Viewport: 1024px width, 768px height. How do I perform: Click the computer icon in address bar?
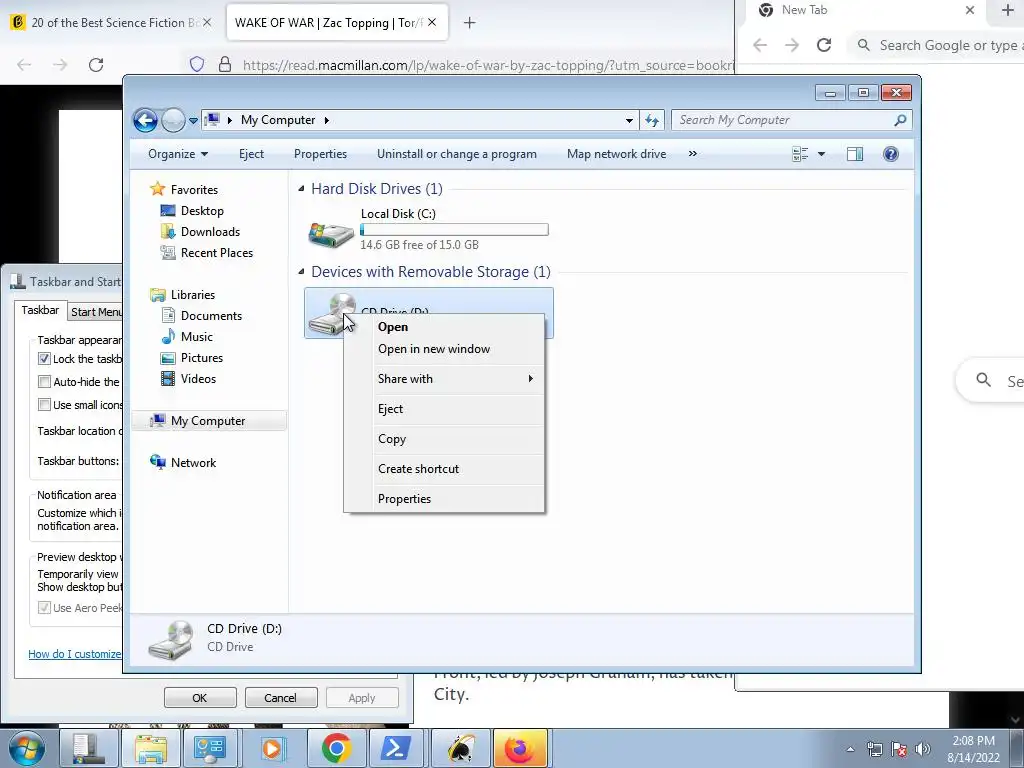pos(212,120)
